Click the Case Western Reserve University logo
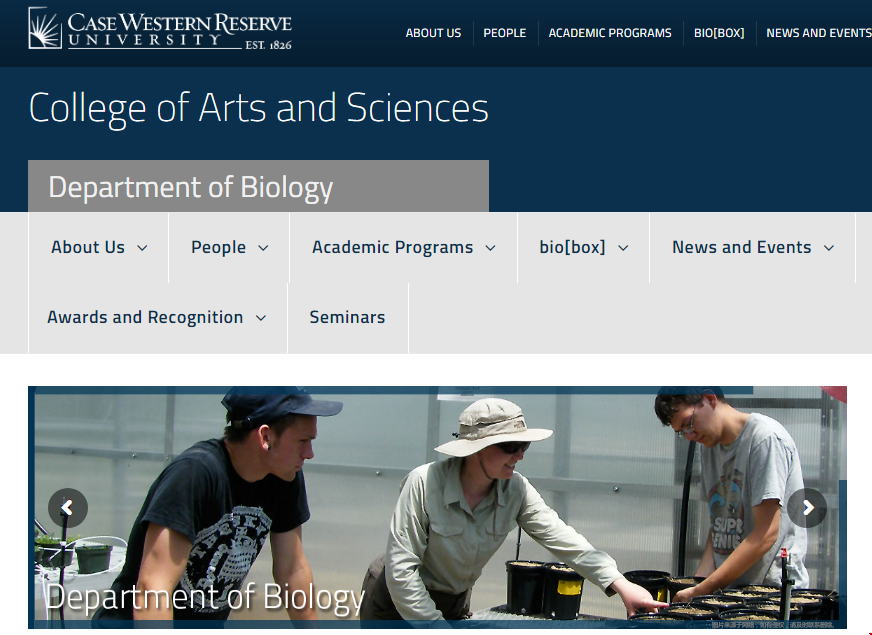The width and height of the screenshot is (872, 635). click(160, 29)
